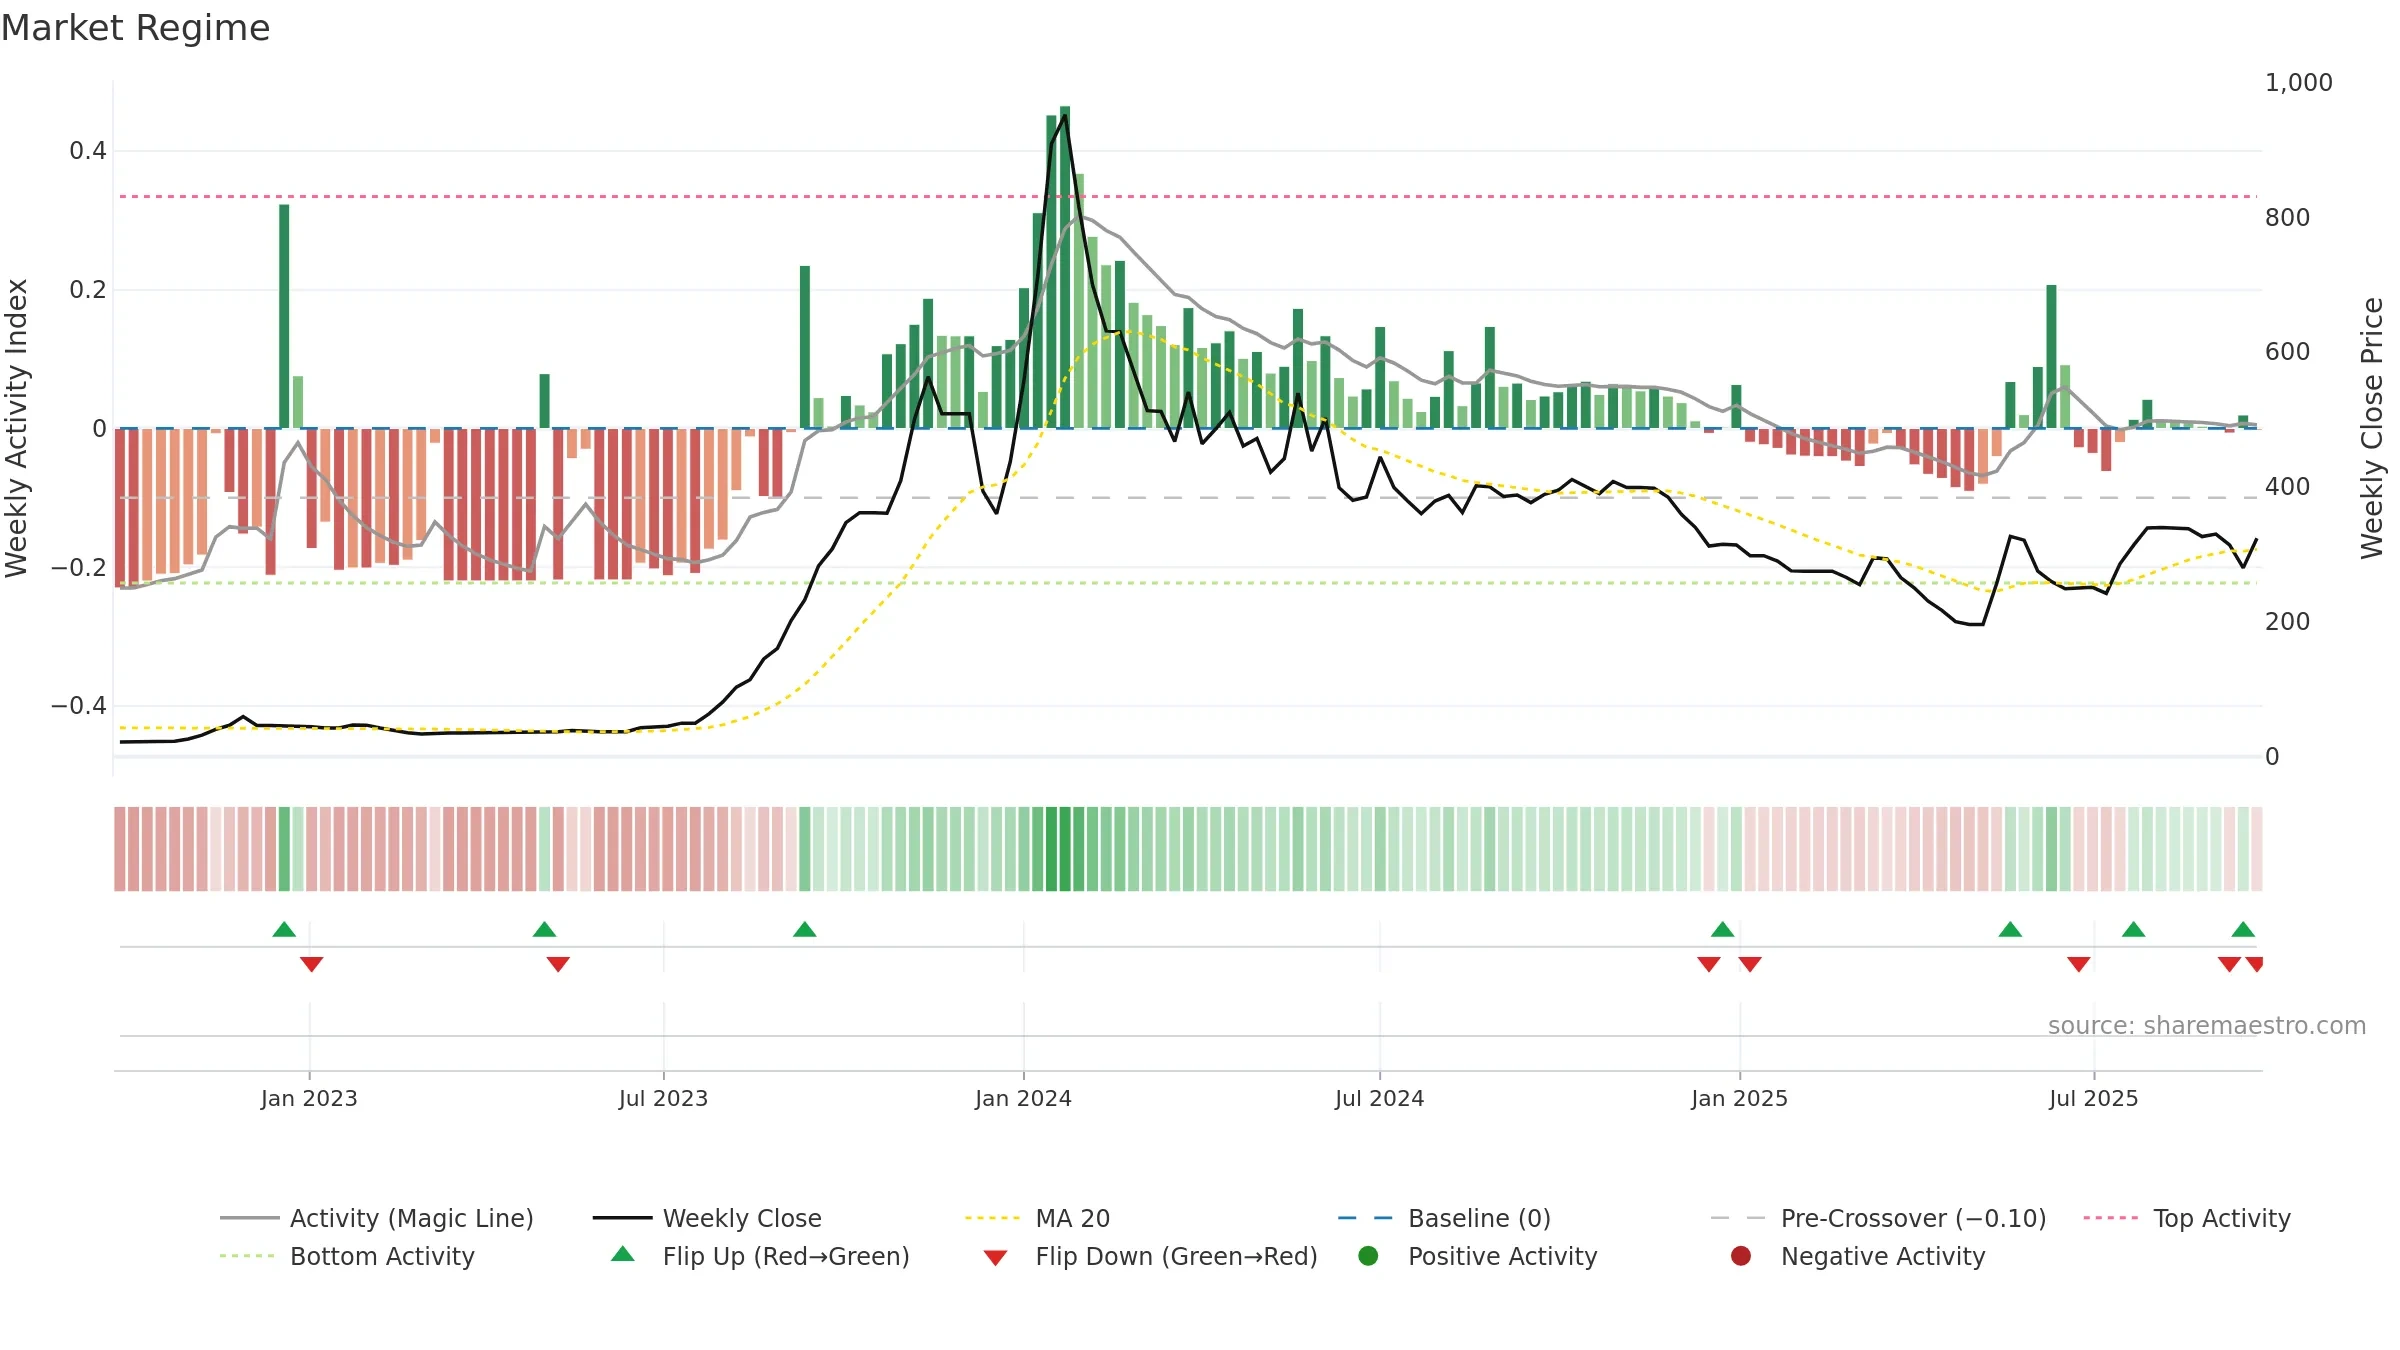Click the tall green bar near September 2023
Viewport: 2400px width, 1350px height.
click(804, 347)
